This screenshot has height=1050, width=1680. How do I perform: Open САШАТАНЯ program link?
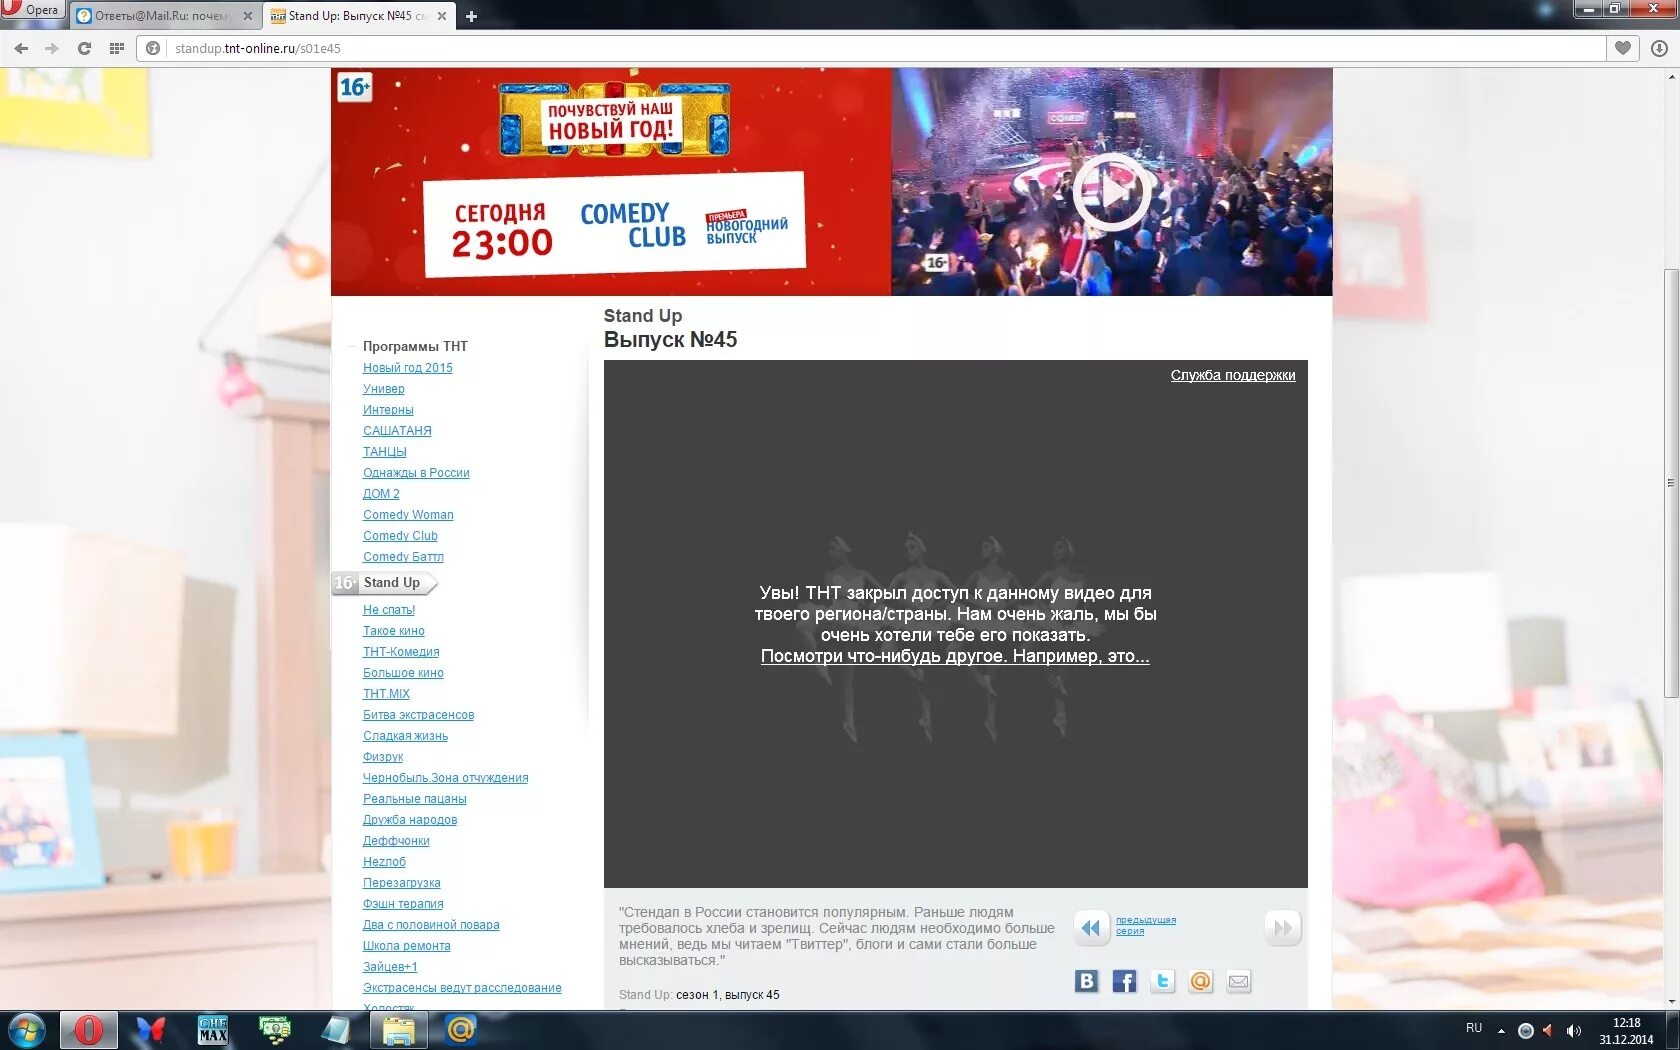pyautogui.click(x=397, y=431)
